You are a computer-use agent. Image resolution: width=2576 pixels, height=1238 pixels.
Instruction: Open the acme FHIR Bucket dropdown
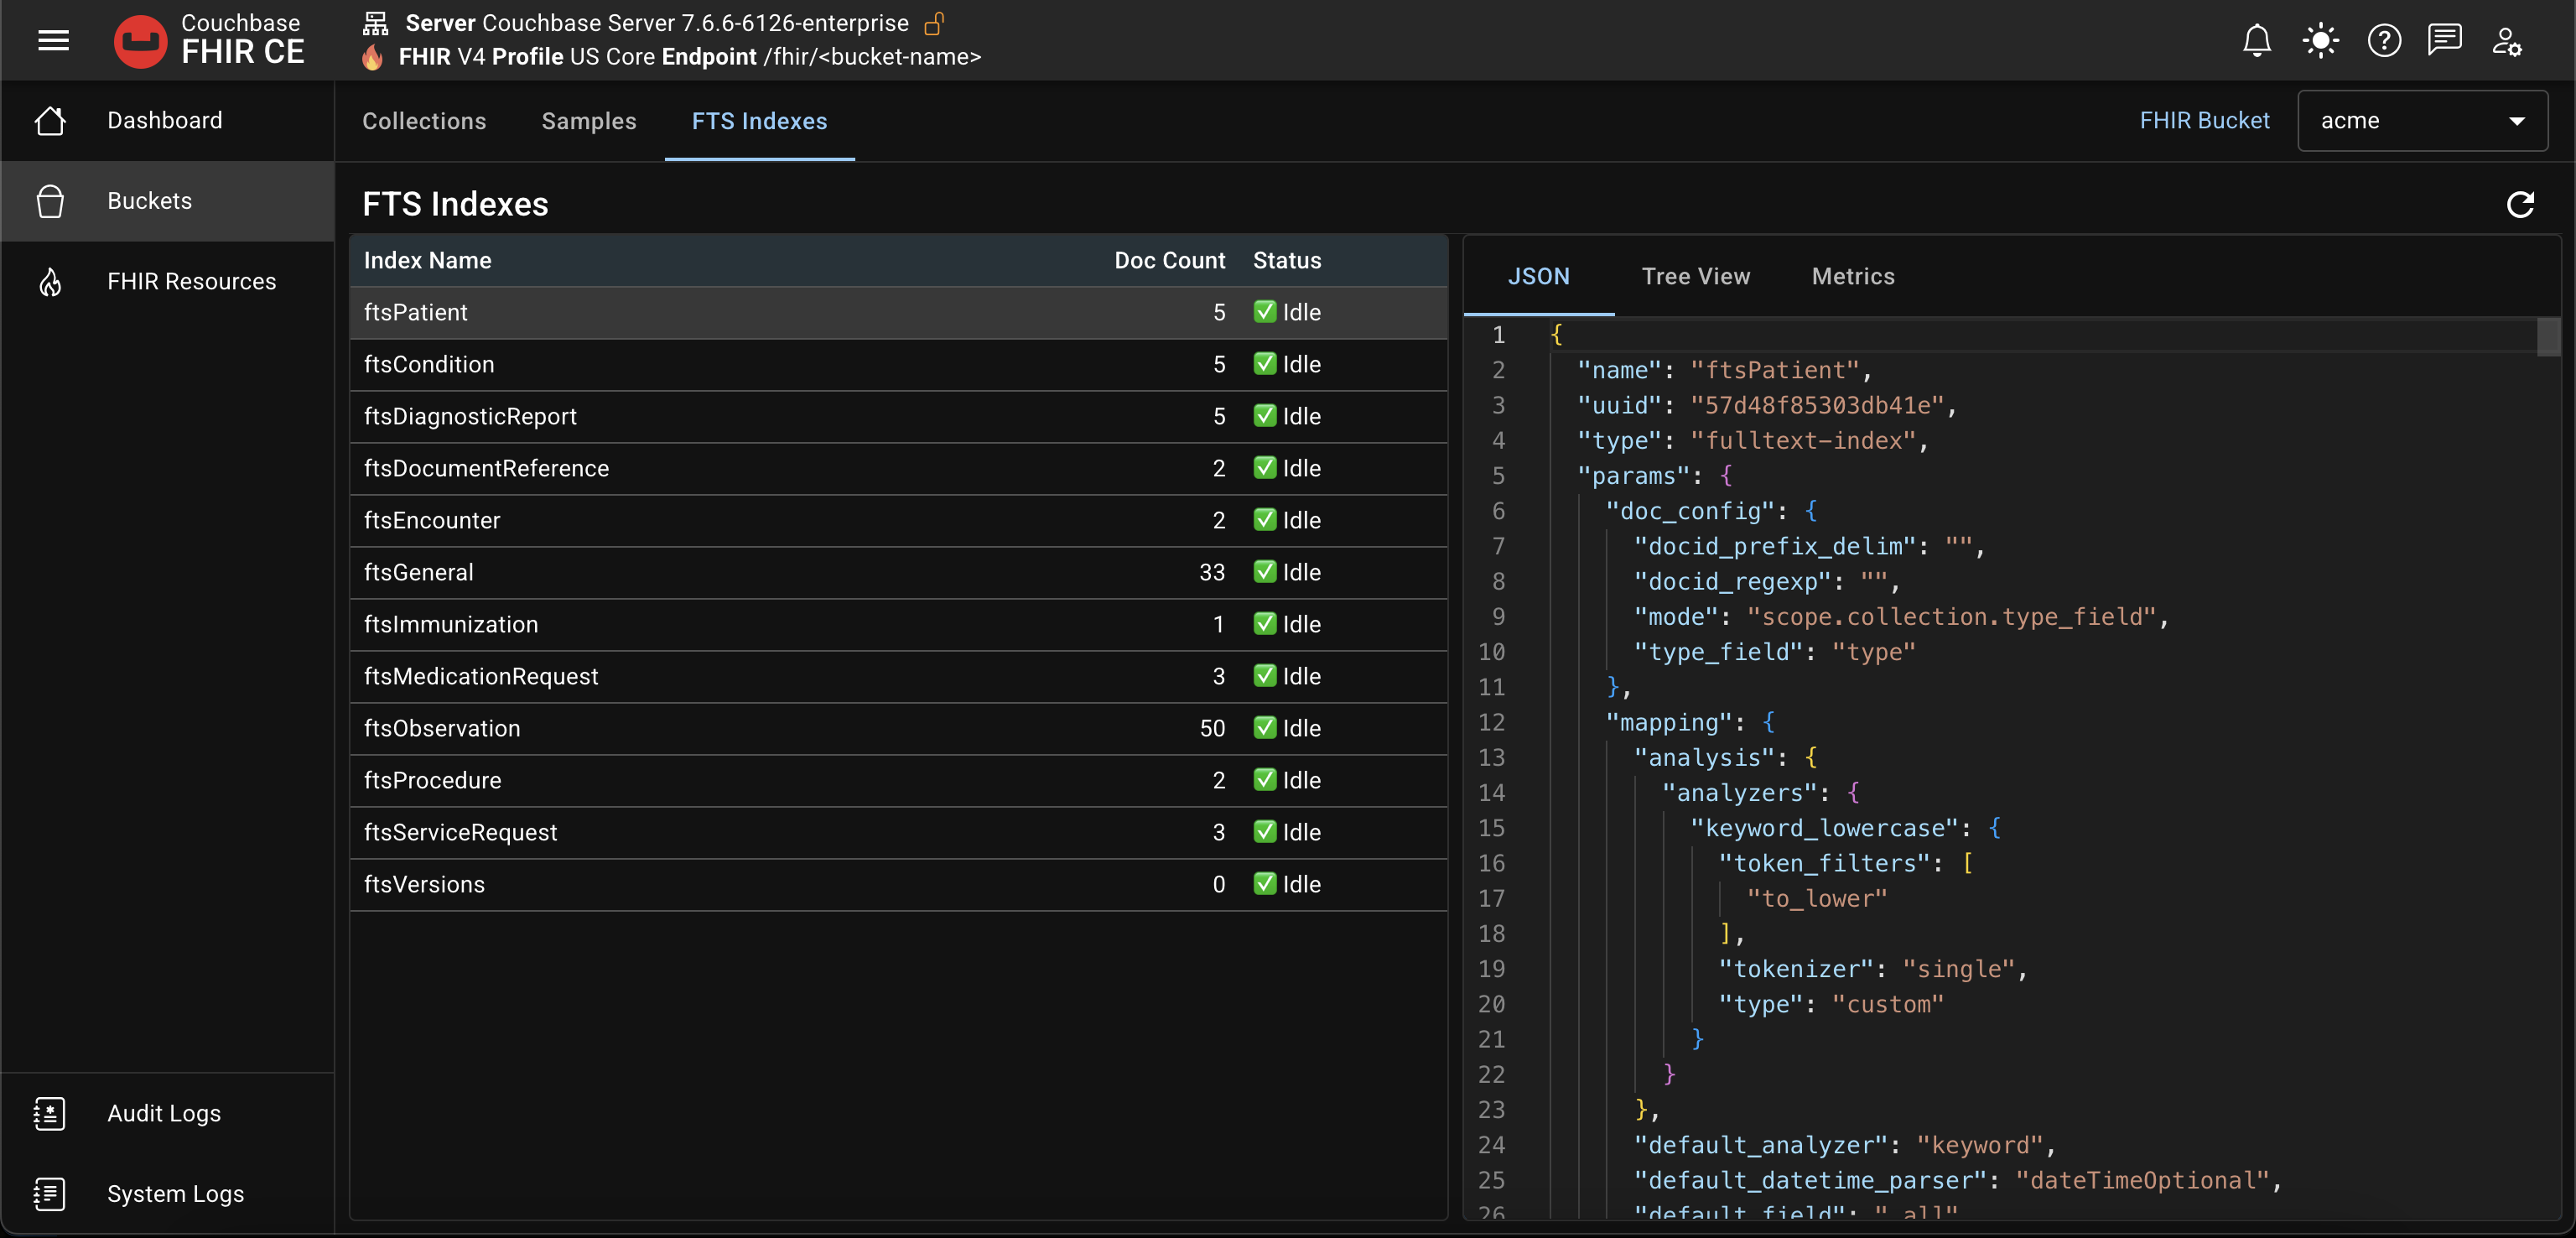(2400, 121)
